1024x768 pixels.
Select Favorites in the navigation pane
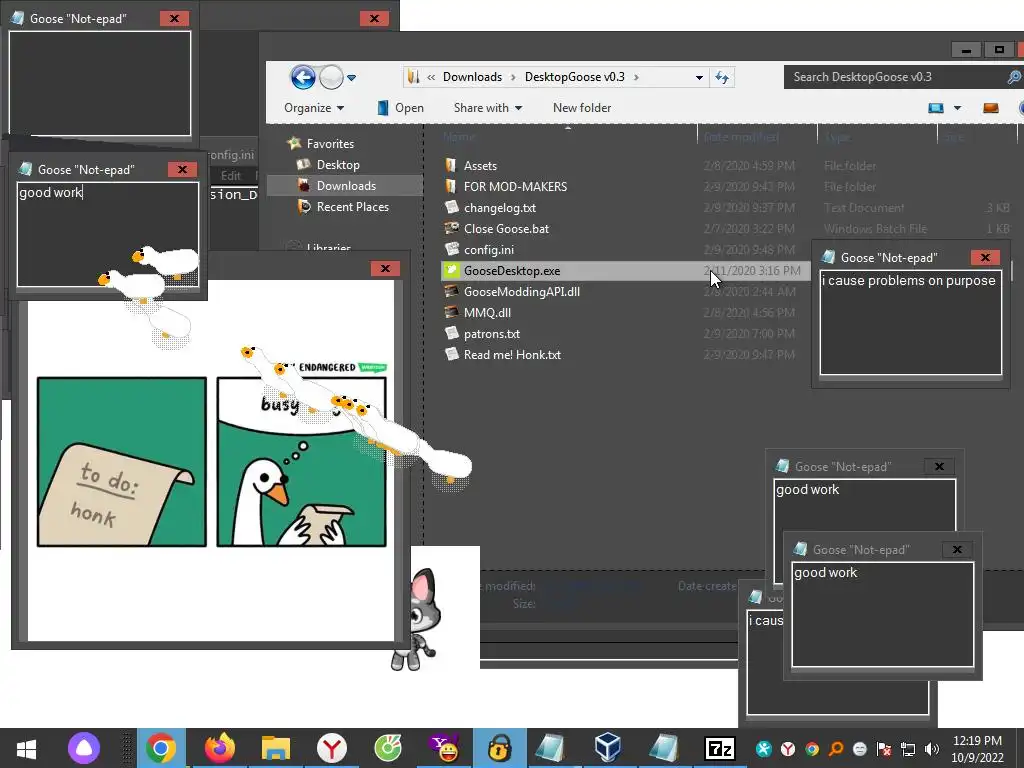(x=330, y=144)
